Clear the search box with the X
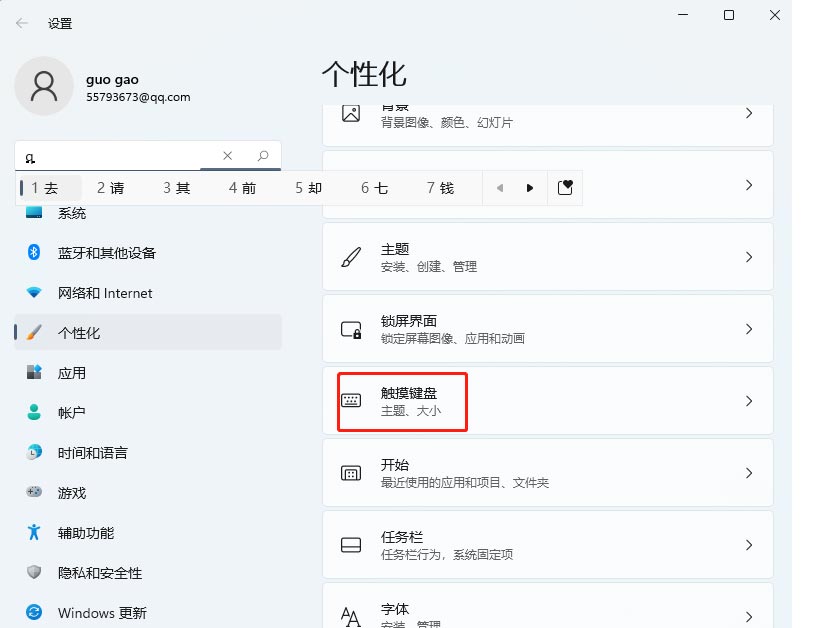 pyautogui.click(x=228, y=156)
